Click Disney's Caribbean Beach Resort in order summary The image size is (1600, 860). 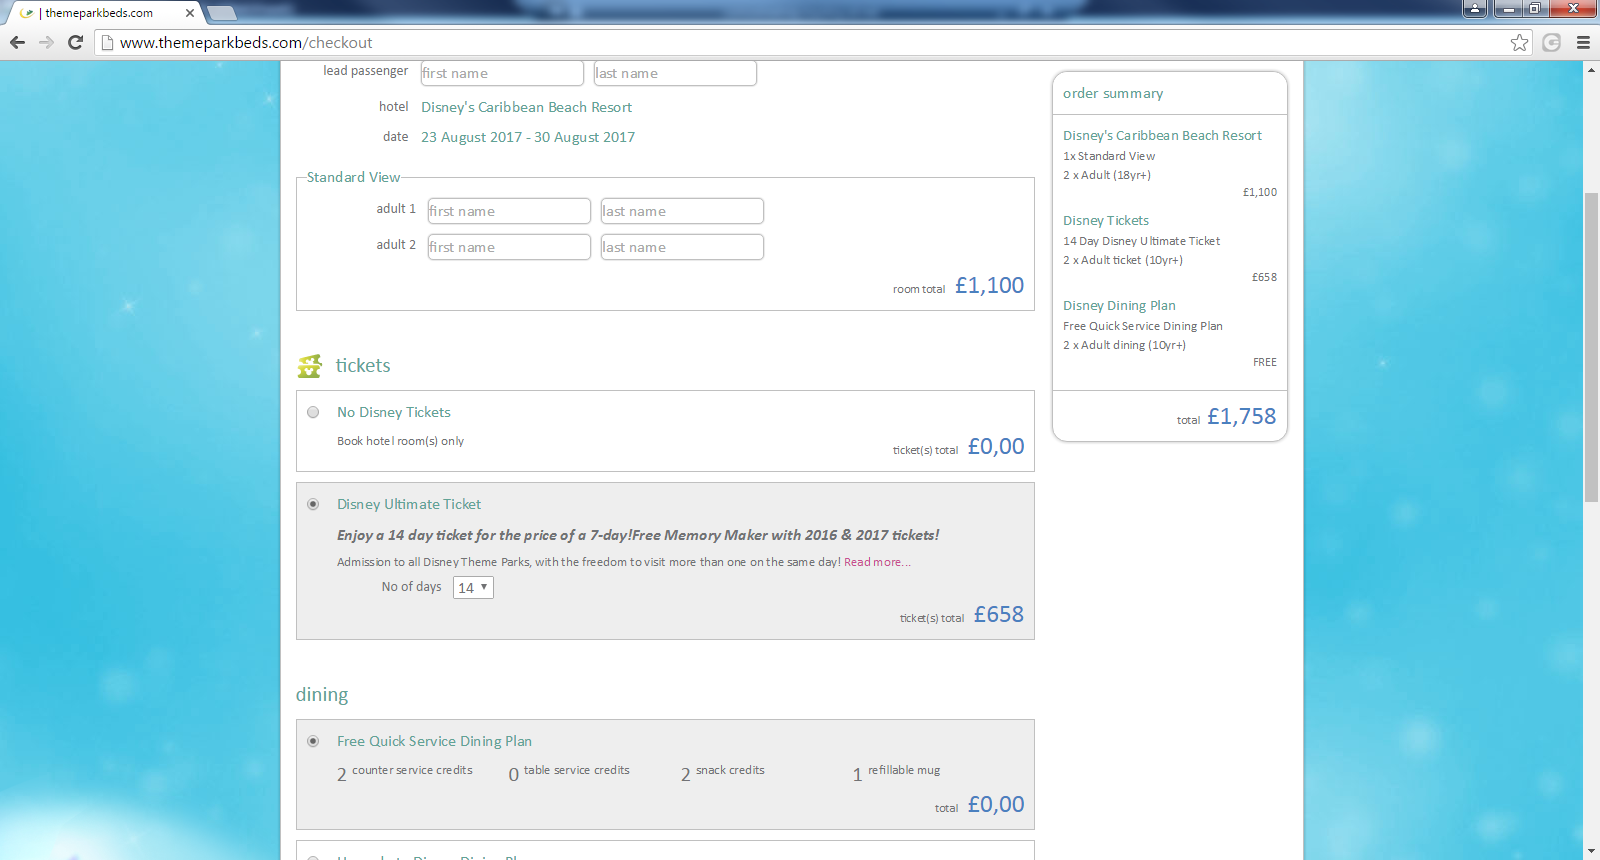[x=1162, y=135]
